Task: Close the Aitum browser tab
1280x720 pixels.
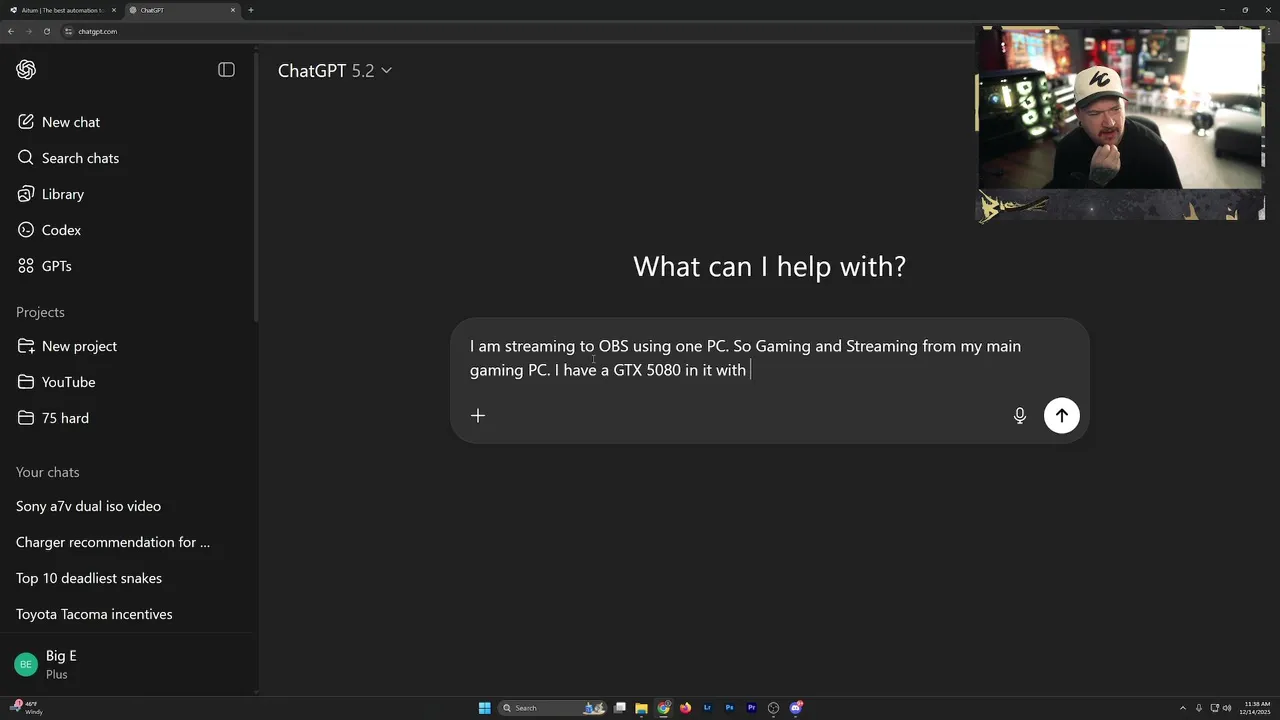Action: [113, 10]
